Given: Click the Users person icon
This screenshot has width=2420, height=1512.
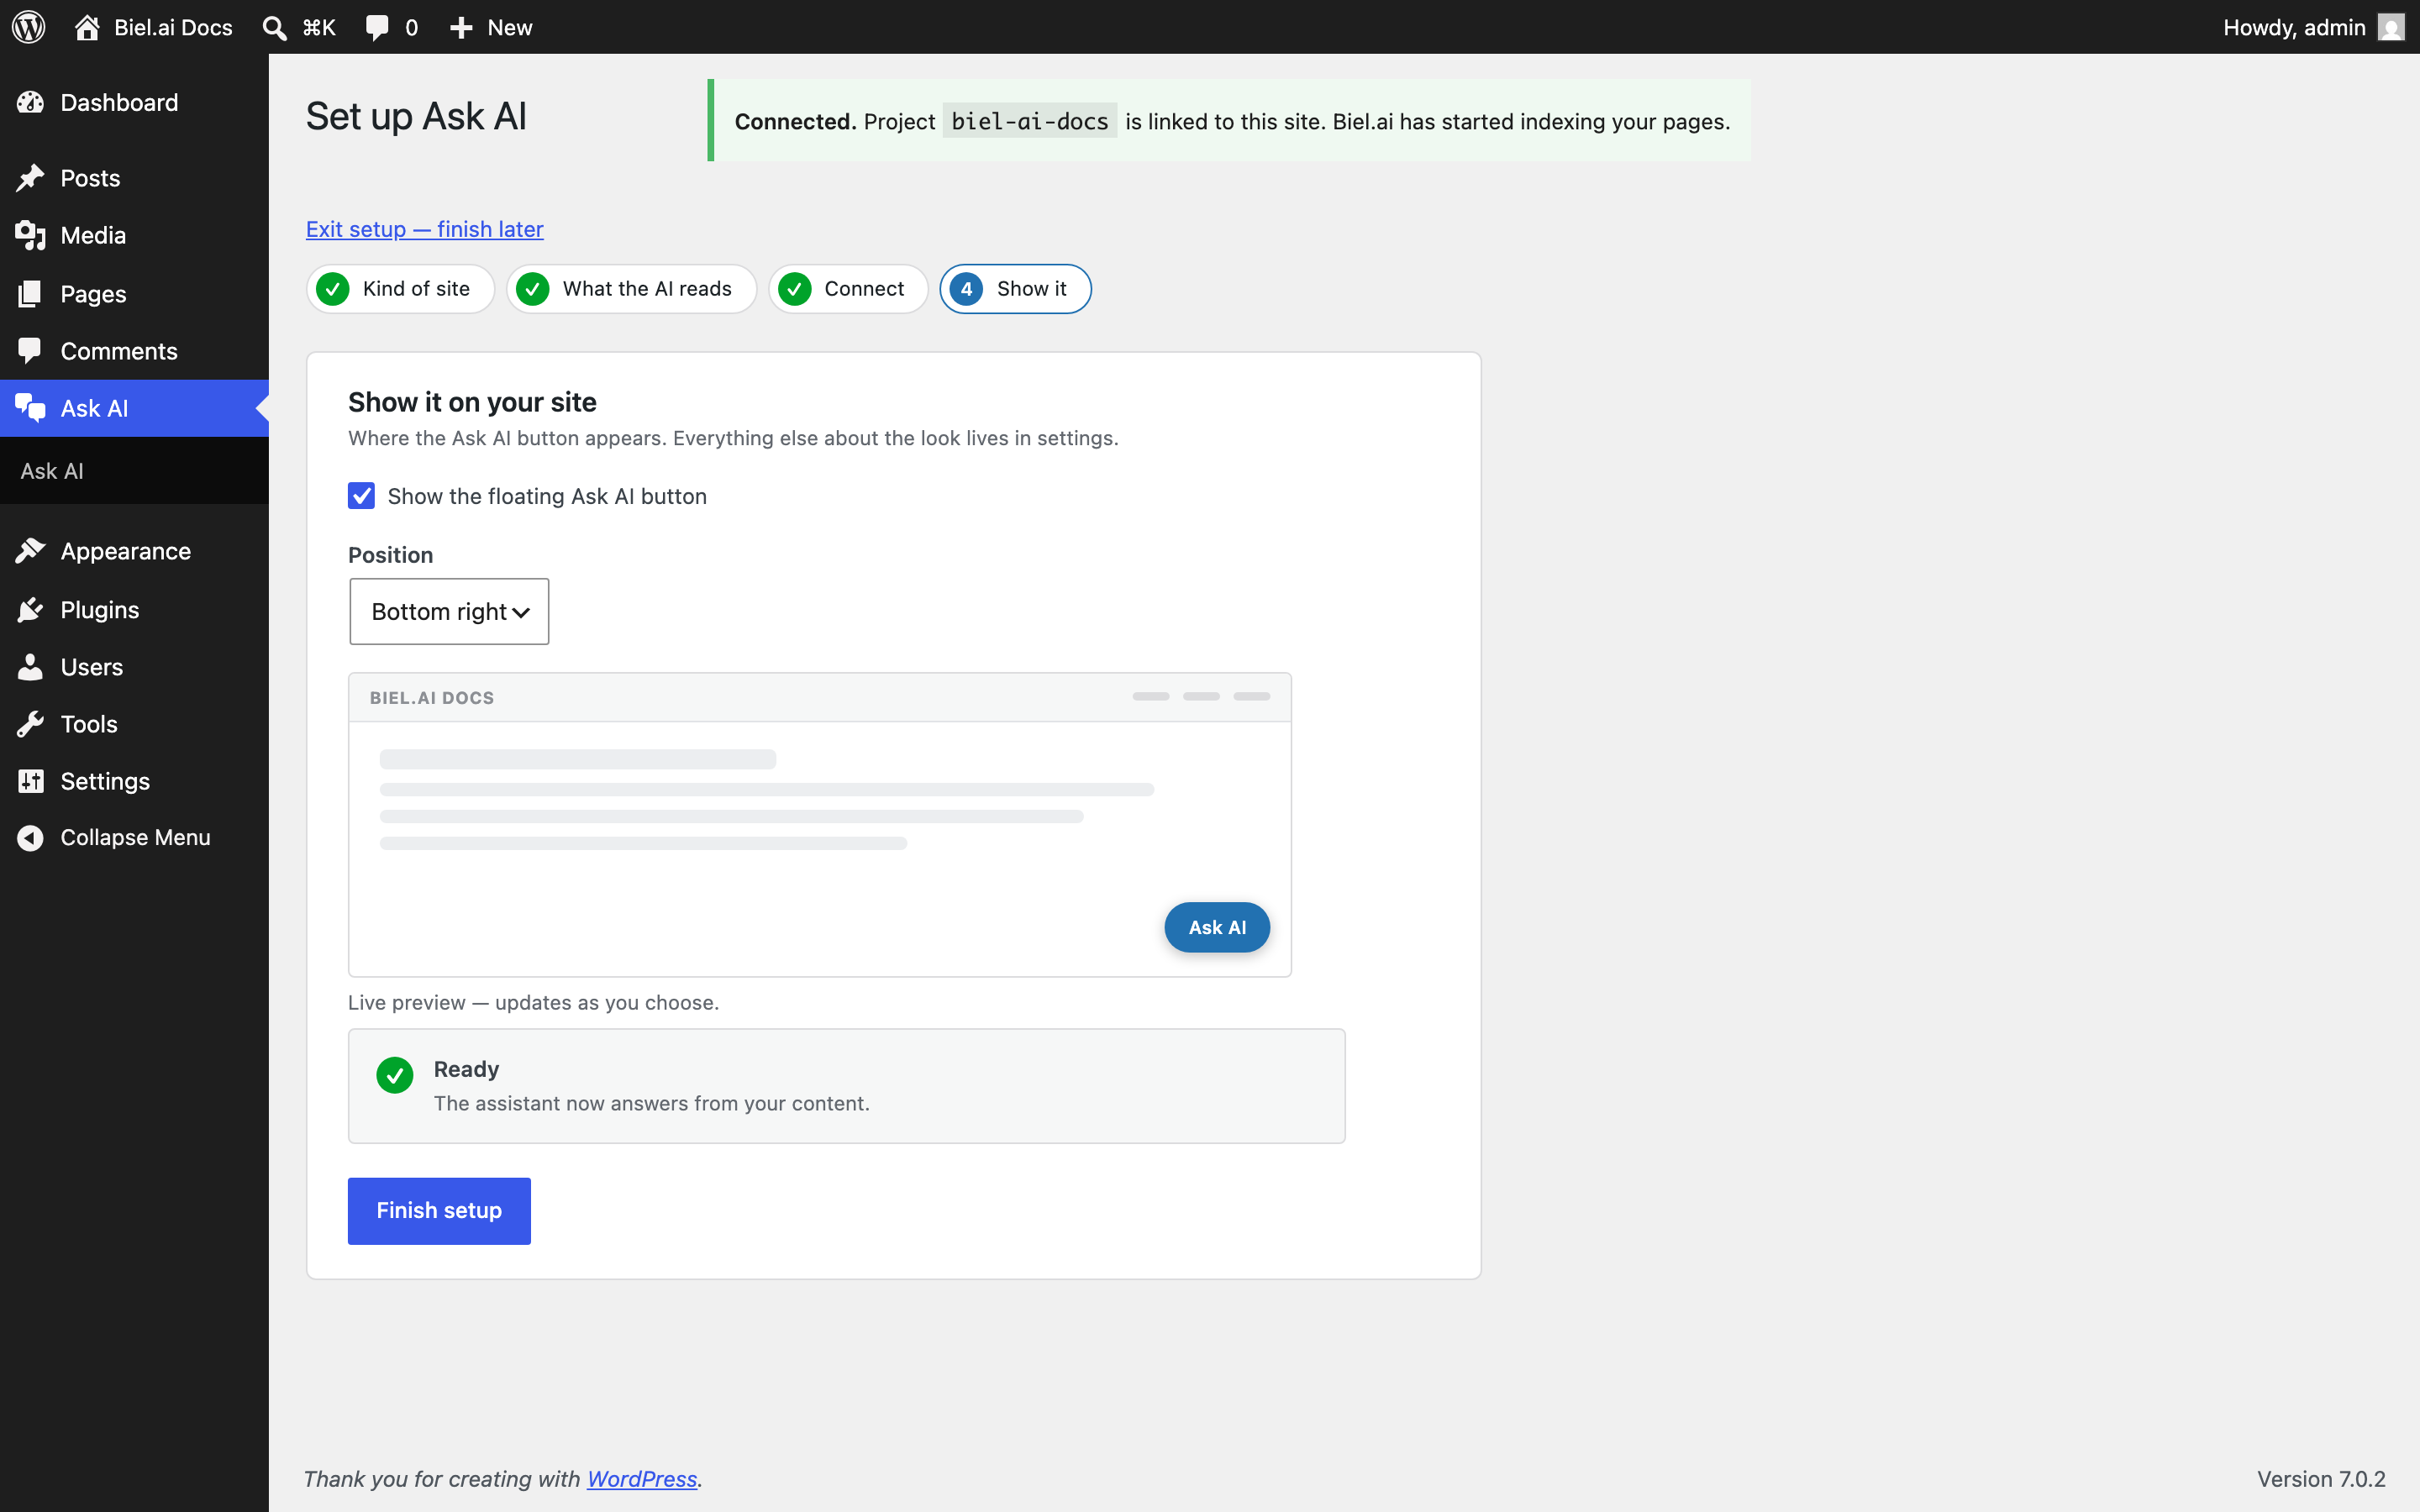Looking at the screenshot, I should click(x=30, y=667).
